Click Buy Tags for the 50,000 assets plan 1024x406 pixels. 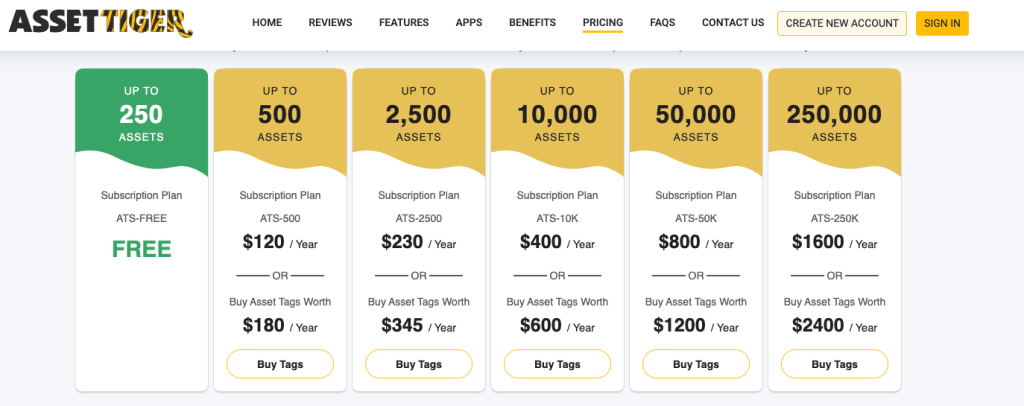tap(696, 364)
